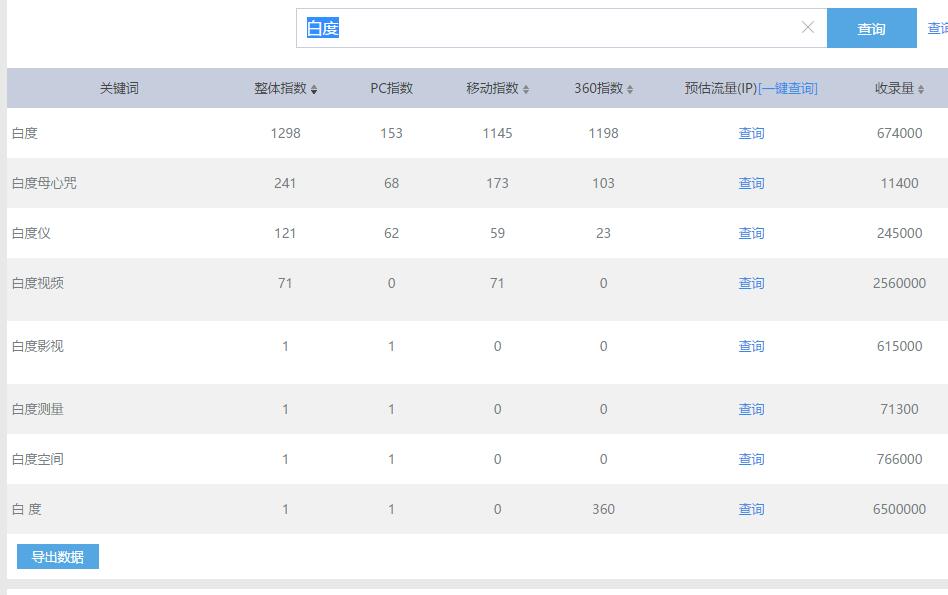Select the 收录量 value 6500000
The width and height of the screenshot is (948, 595).
[x=899, y=509]
